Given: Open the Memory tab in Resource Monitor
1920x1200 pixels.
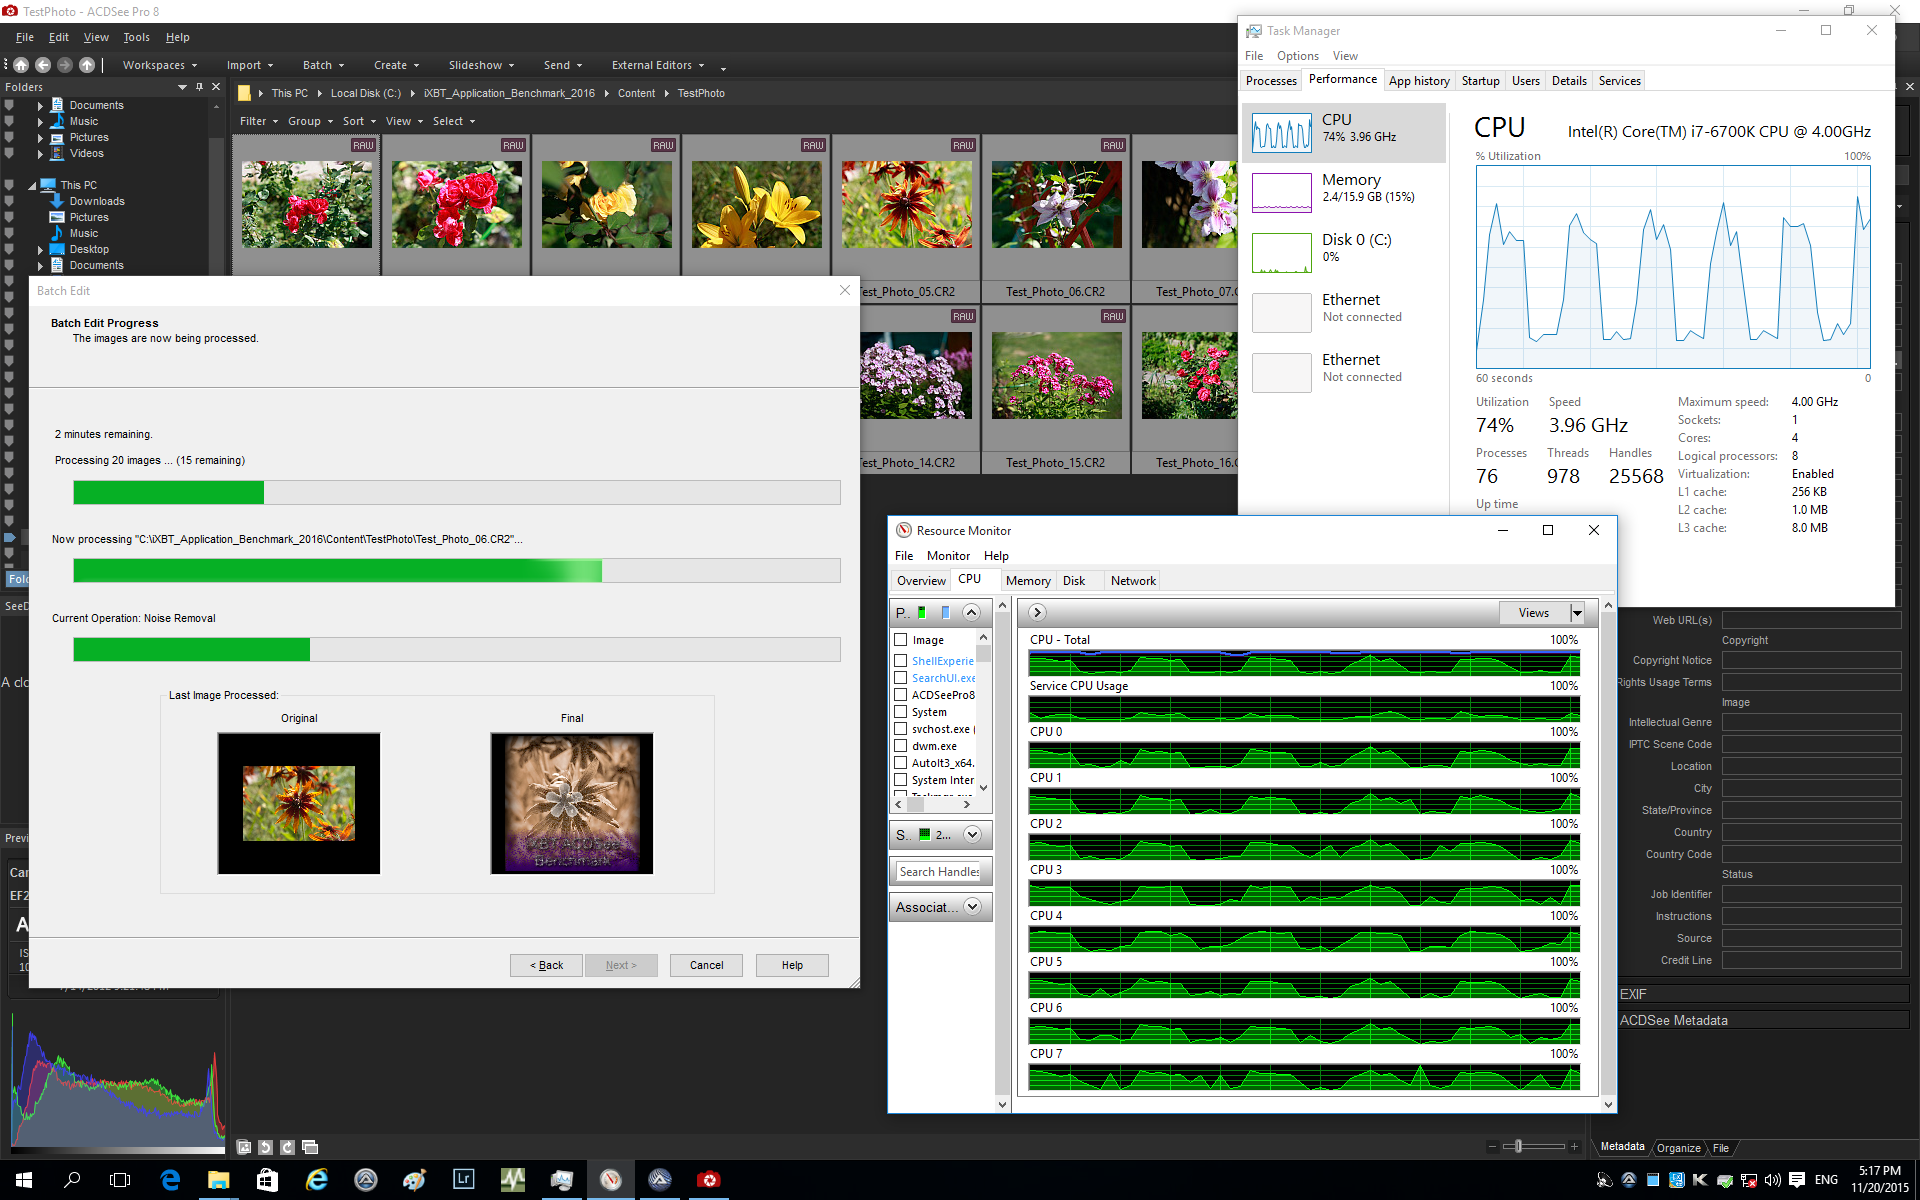Looking at the screenshot, I should point(1027,581).
